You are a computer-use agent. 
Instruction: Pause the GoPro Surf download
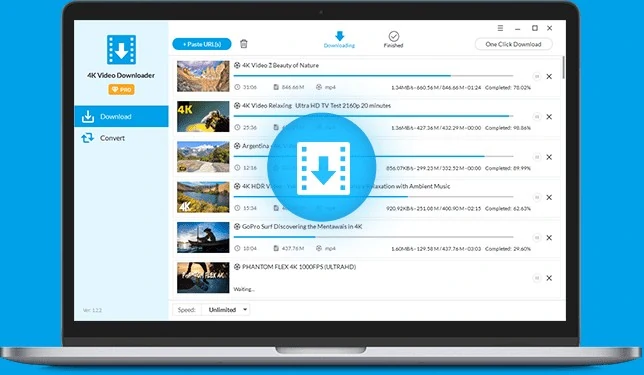click(x=536, y=238)
